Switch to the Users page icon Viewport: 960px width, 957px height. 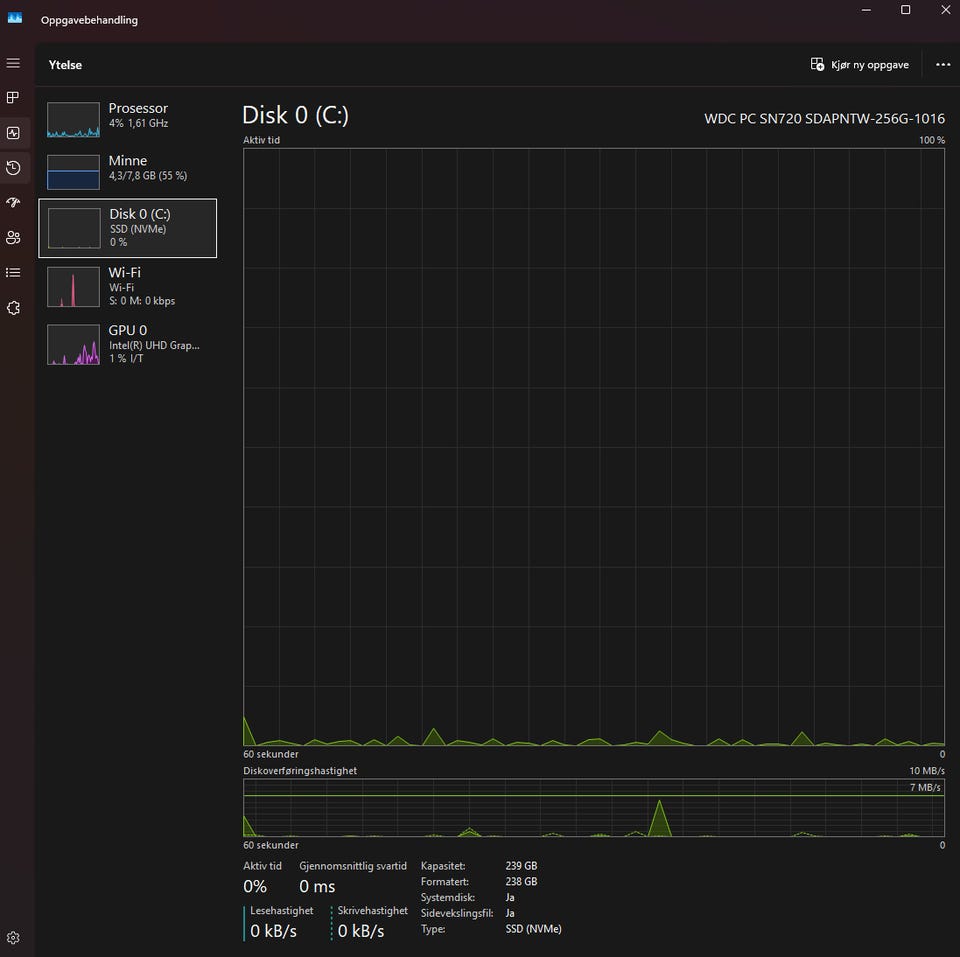coord(13,237)
